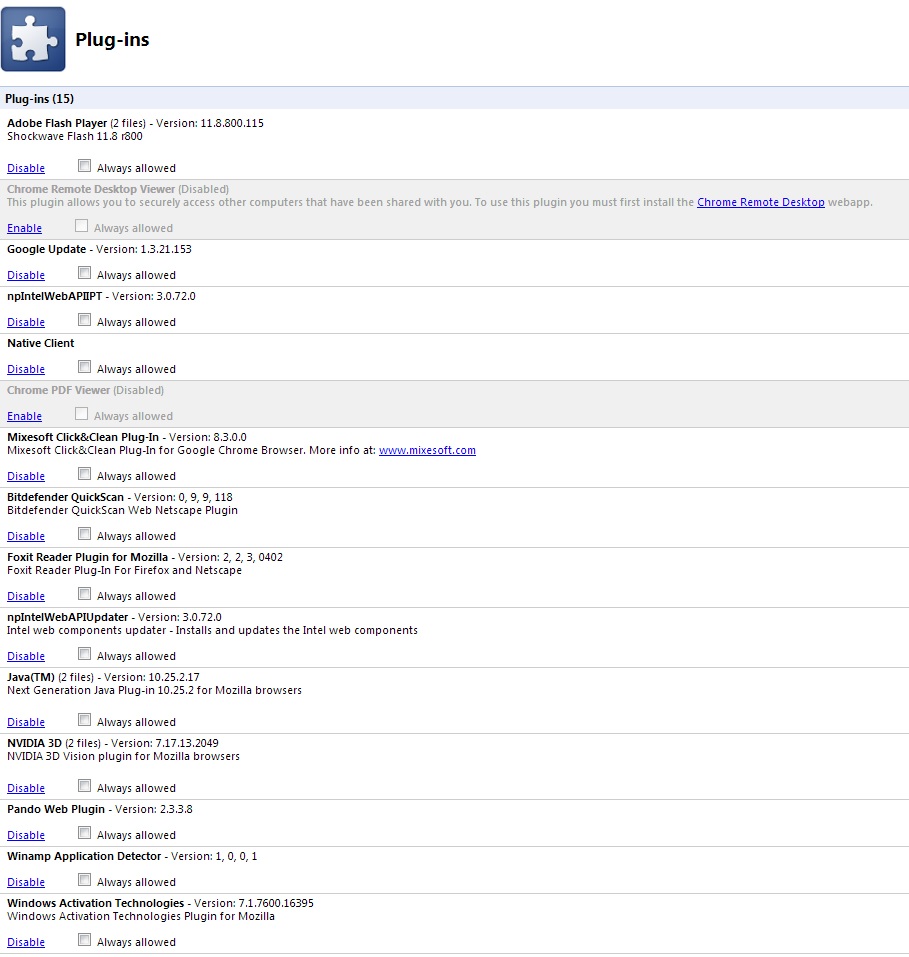
Task: Enable Always allowed for Mixesoft Click&Clean
Action: pos(84,473)
